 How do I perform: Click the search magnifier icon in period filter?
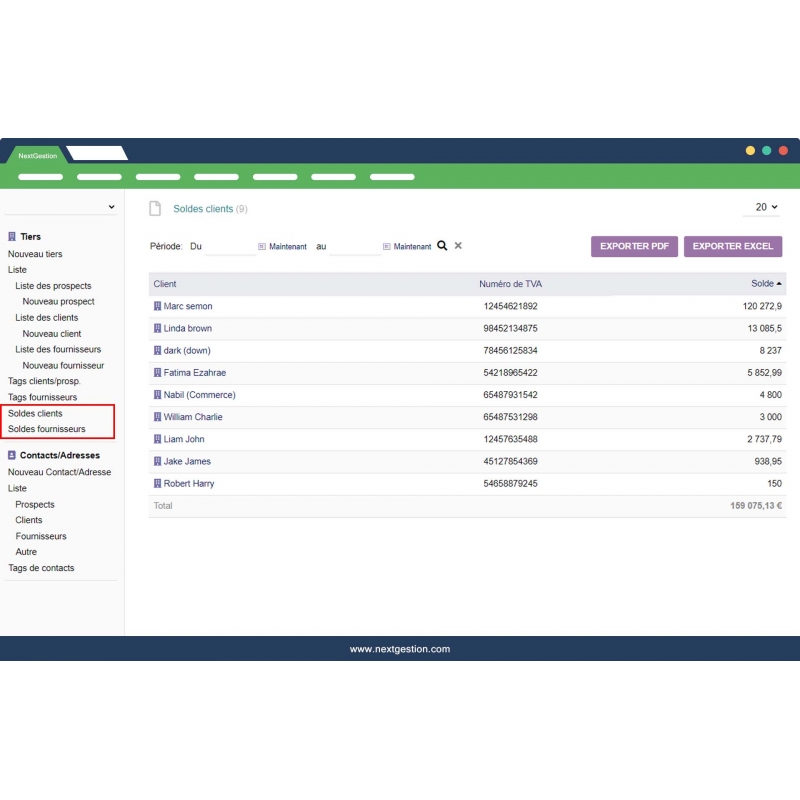(442, 246)
